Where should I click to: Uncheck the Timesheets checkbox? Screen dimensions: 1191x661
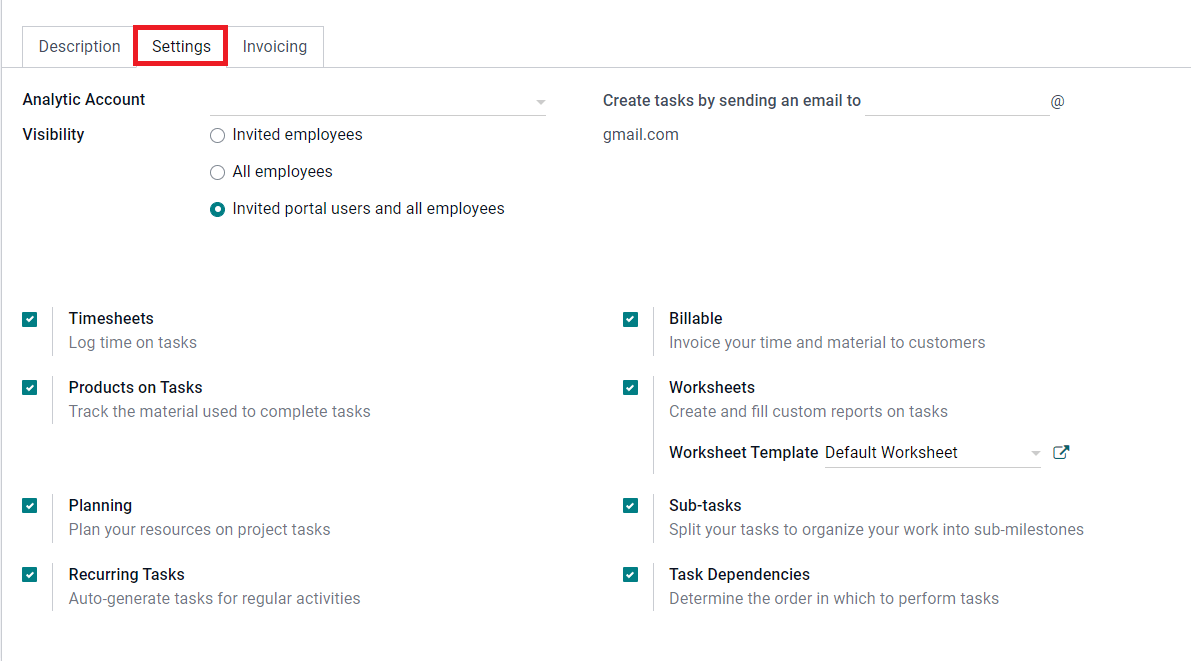coord(30,319)
